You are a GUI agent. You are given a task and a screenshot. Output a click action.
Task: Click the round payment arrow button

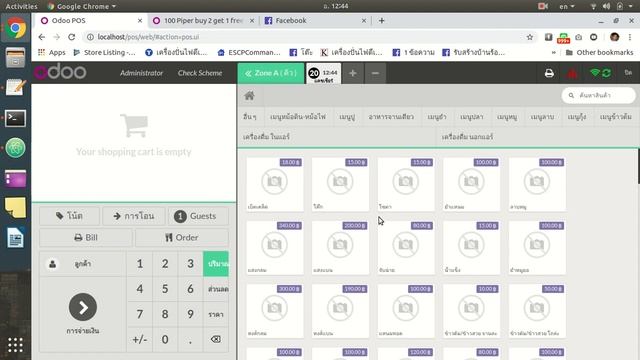pos(83,307)
